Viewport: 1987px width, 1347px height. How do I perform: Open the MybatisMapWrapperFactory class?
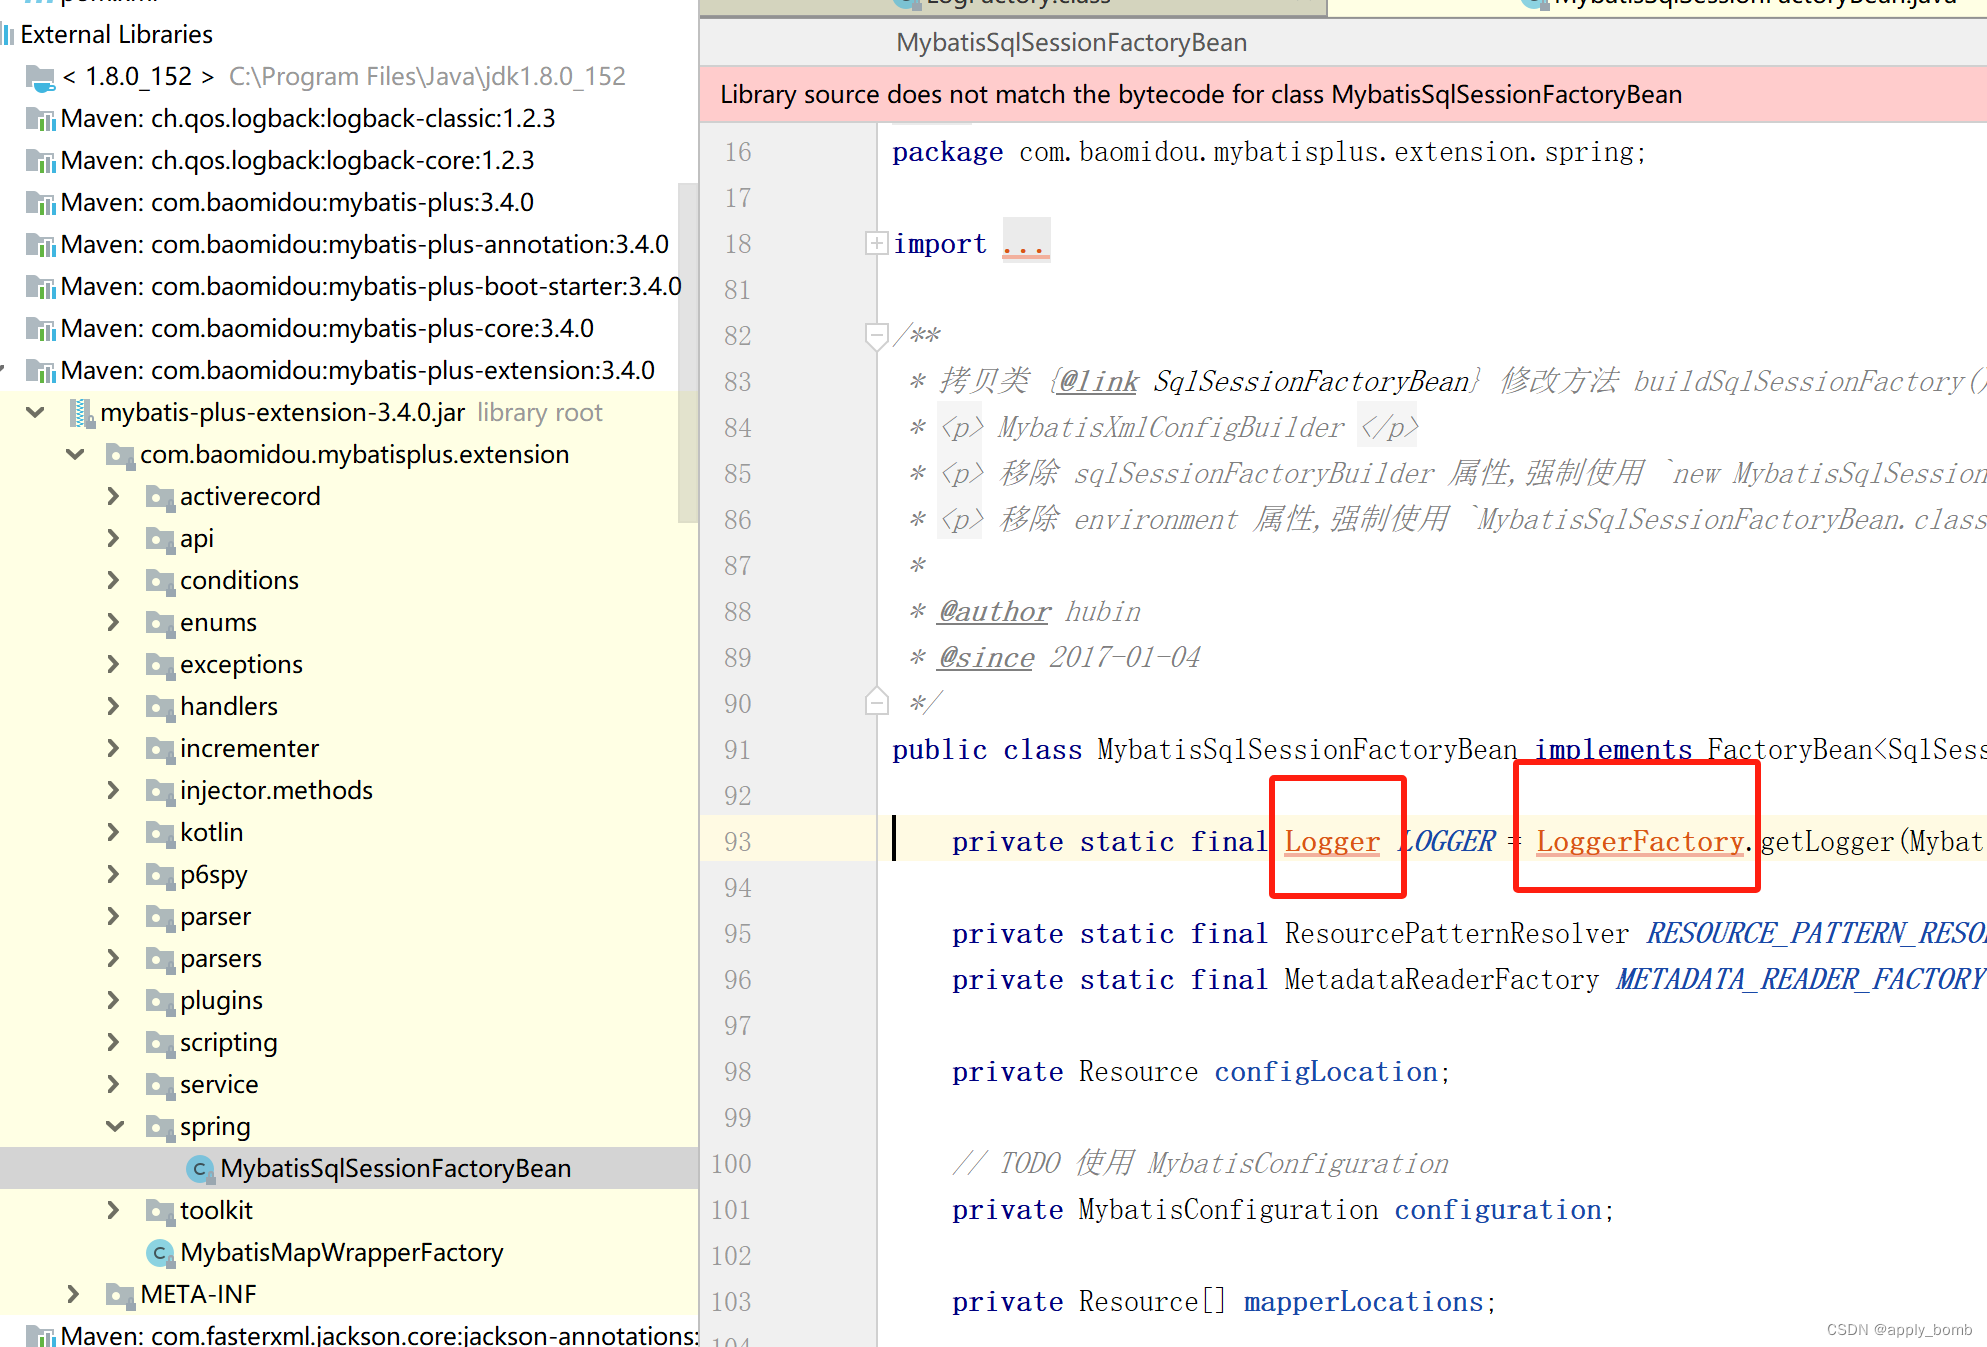point(342,1252)
